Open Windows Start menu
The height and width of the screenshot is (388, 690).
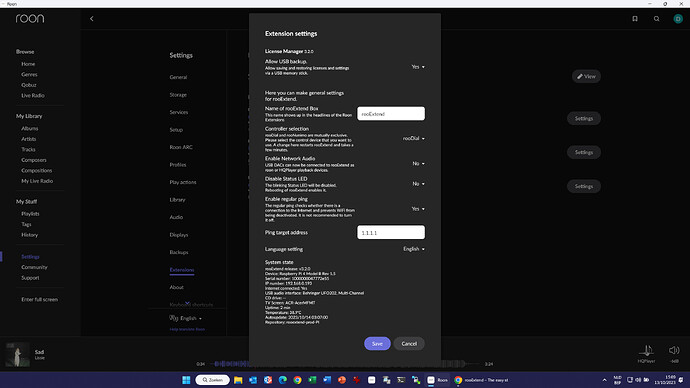(x=186, y=380)
